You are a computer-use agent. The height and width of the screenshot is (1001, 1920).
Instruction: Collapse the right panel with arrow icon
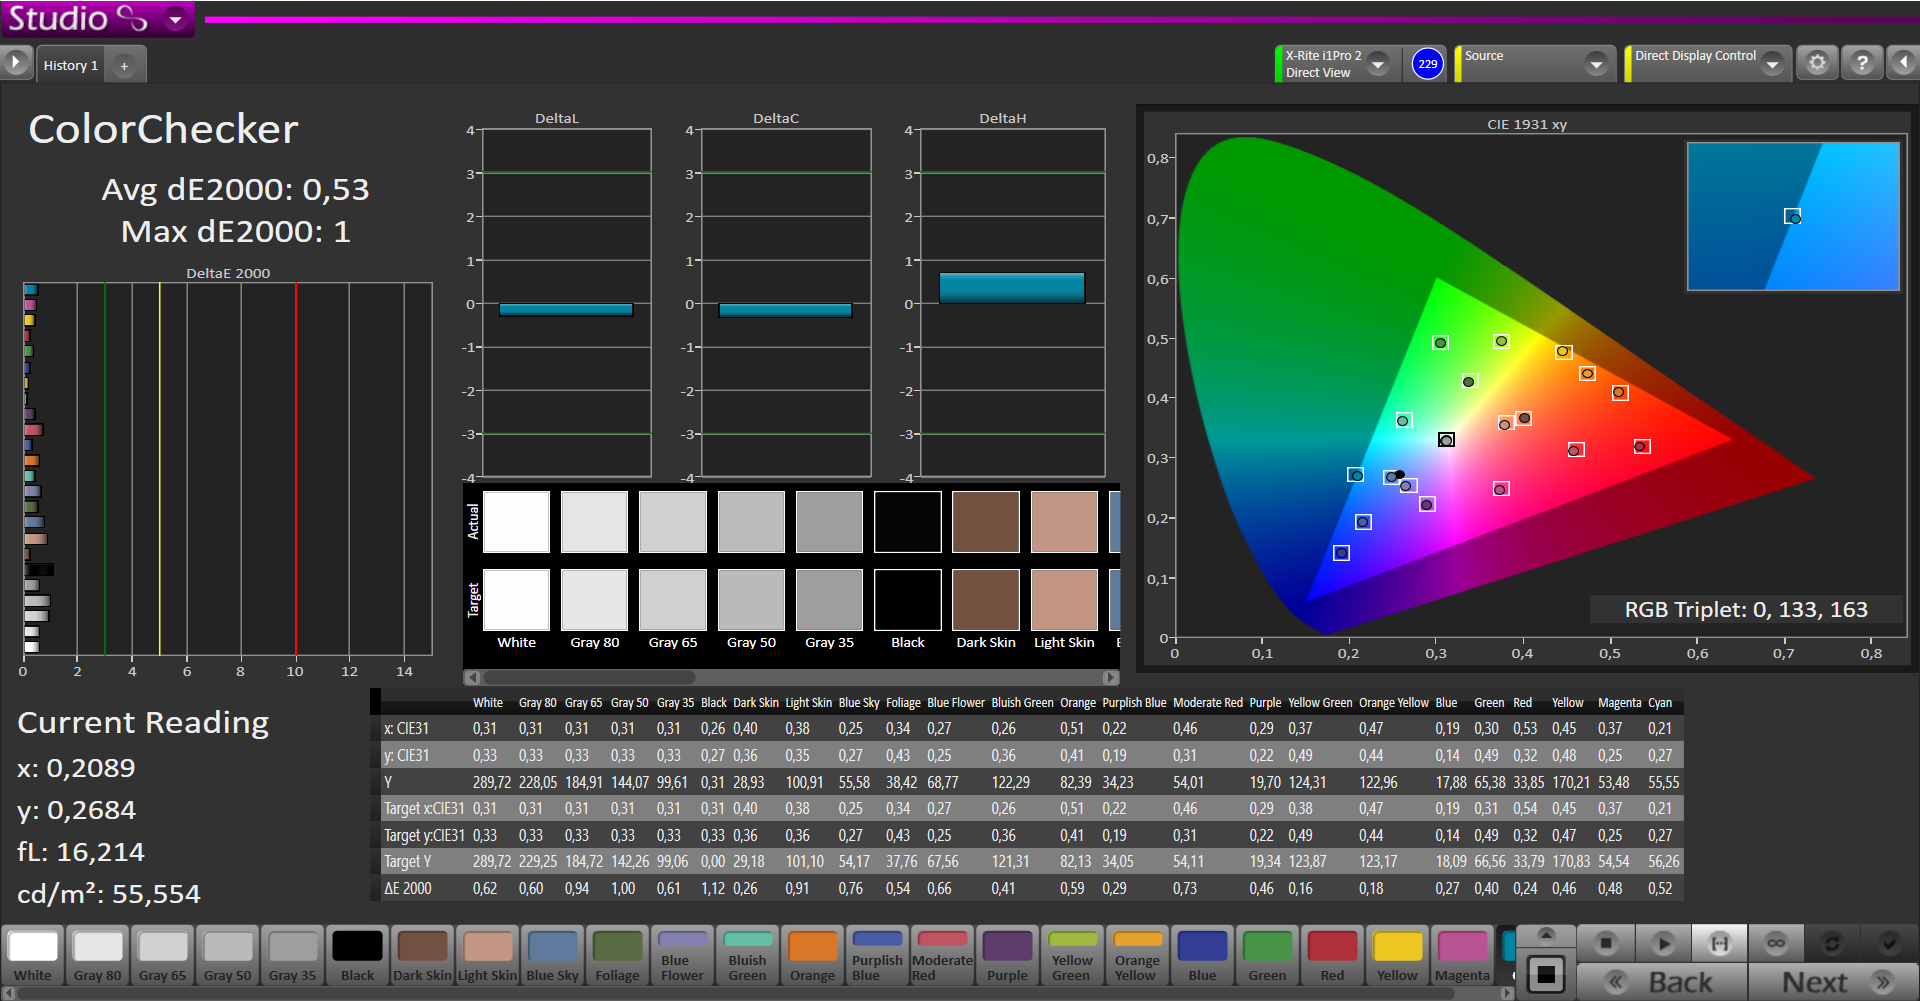pyautogui.click(x=1903, y=63)
